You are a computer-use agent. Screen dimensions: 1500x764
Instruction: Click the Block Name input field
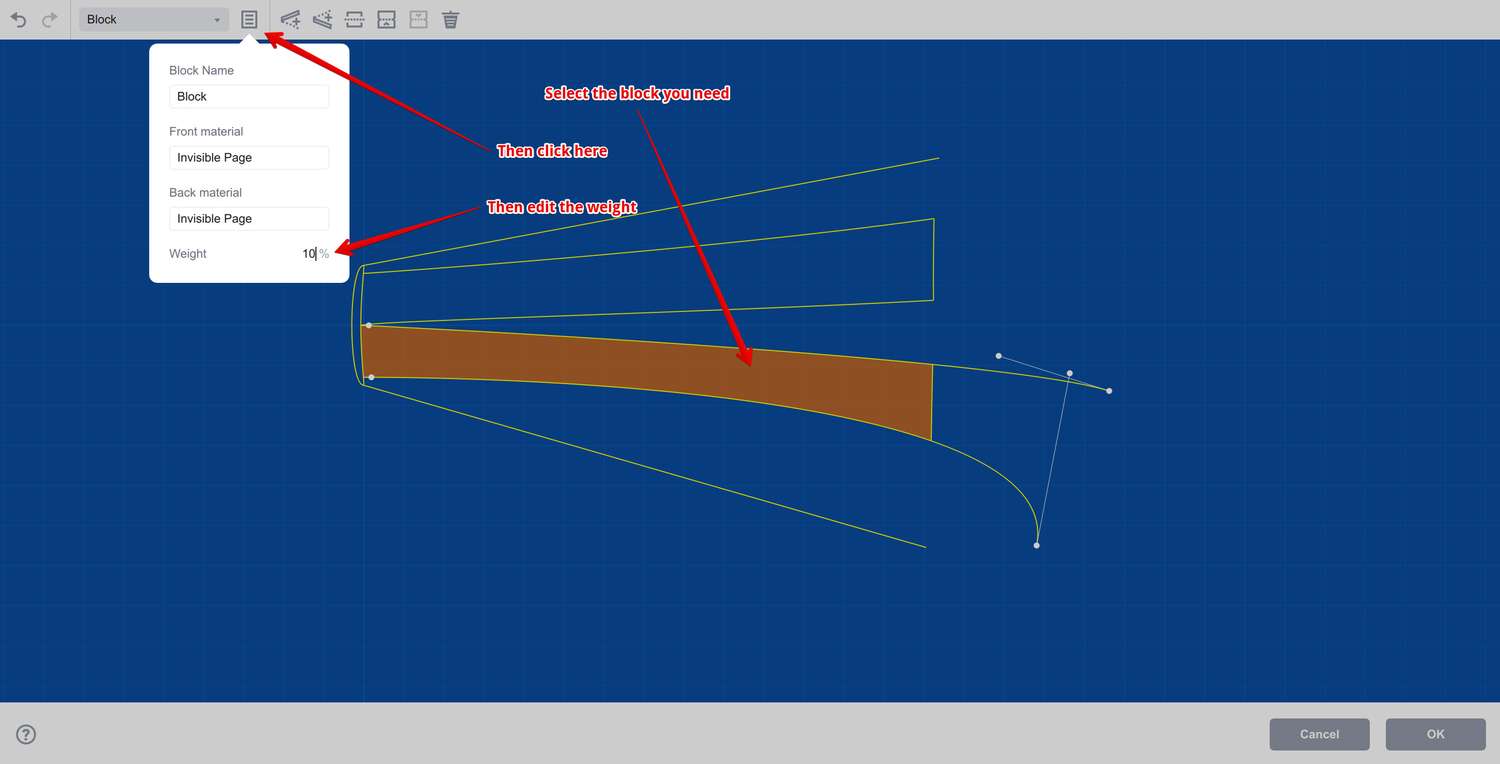[x=249, y=96]
